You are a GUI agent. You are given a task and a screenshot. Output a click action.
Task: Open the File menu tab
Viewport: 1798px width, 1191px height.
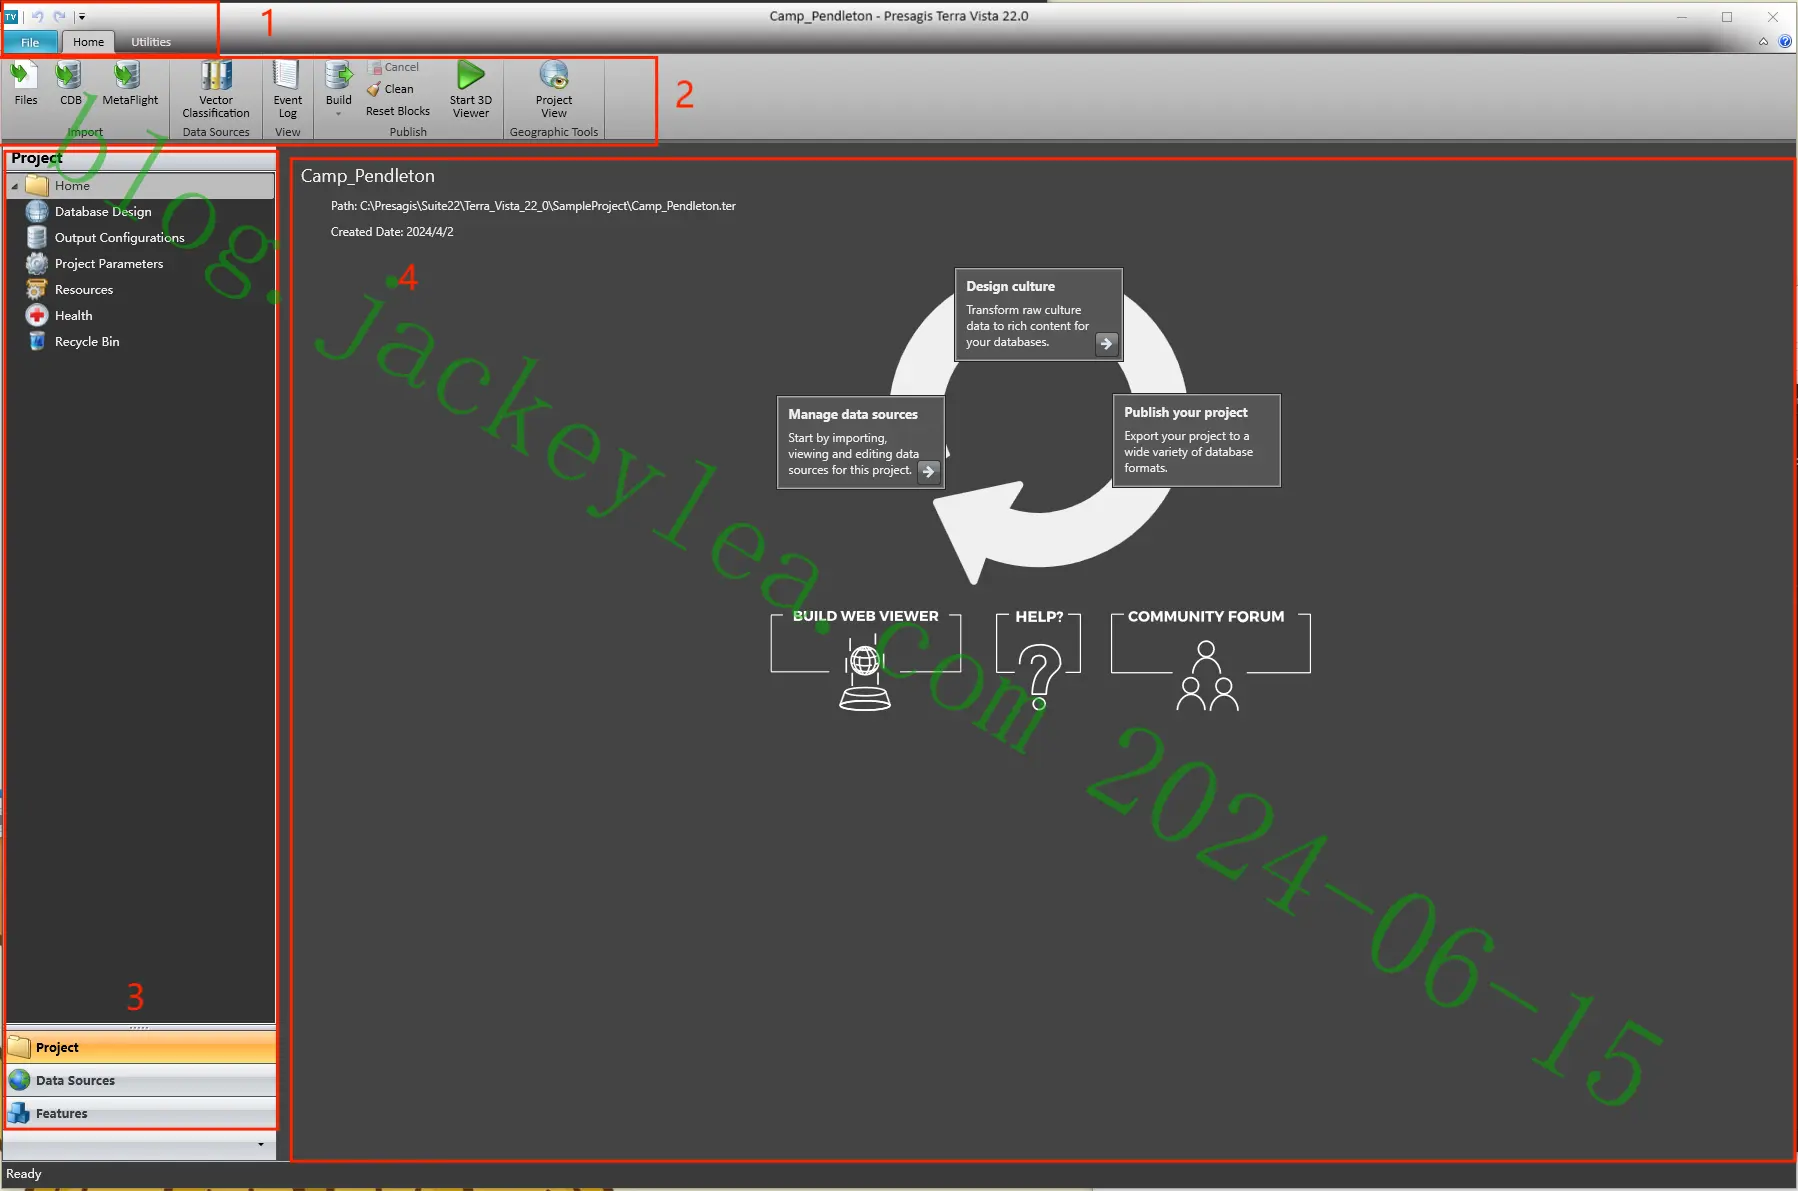tap(30, 42)
